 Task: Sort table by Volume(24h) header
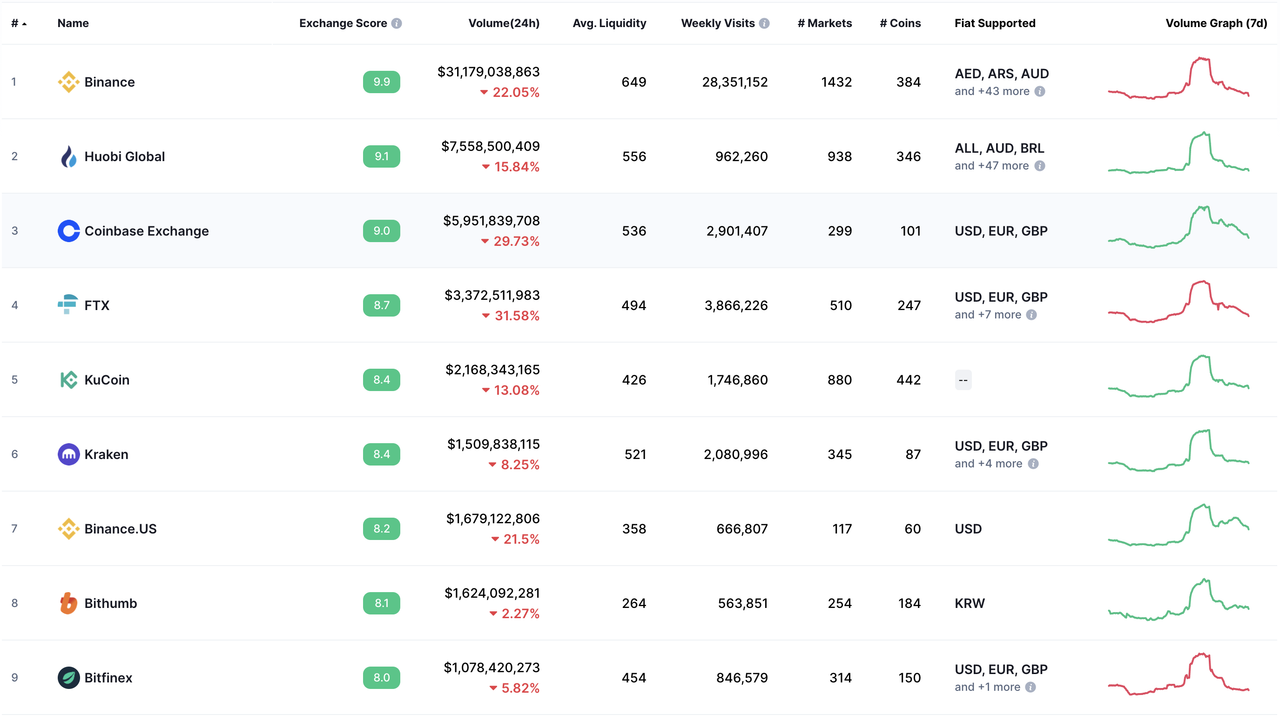point(504,23)
